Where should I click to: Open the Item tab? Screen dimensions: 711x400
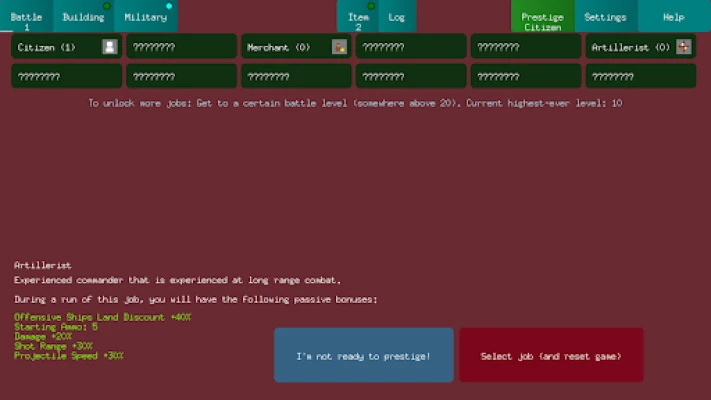358,17
